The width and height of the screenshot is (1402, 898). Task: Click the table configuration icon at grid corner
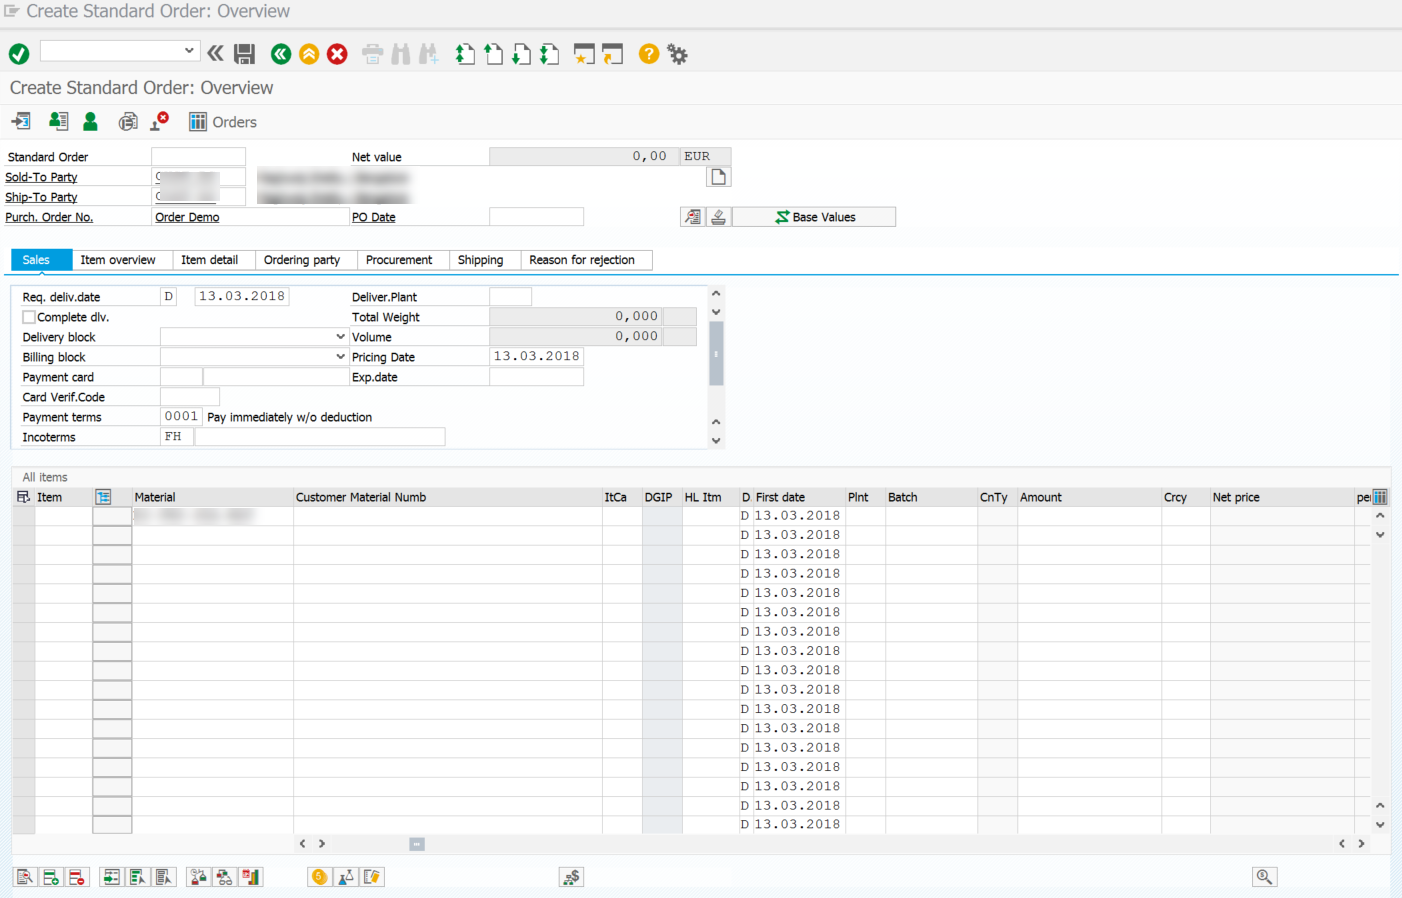(x=1380, y=497)
